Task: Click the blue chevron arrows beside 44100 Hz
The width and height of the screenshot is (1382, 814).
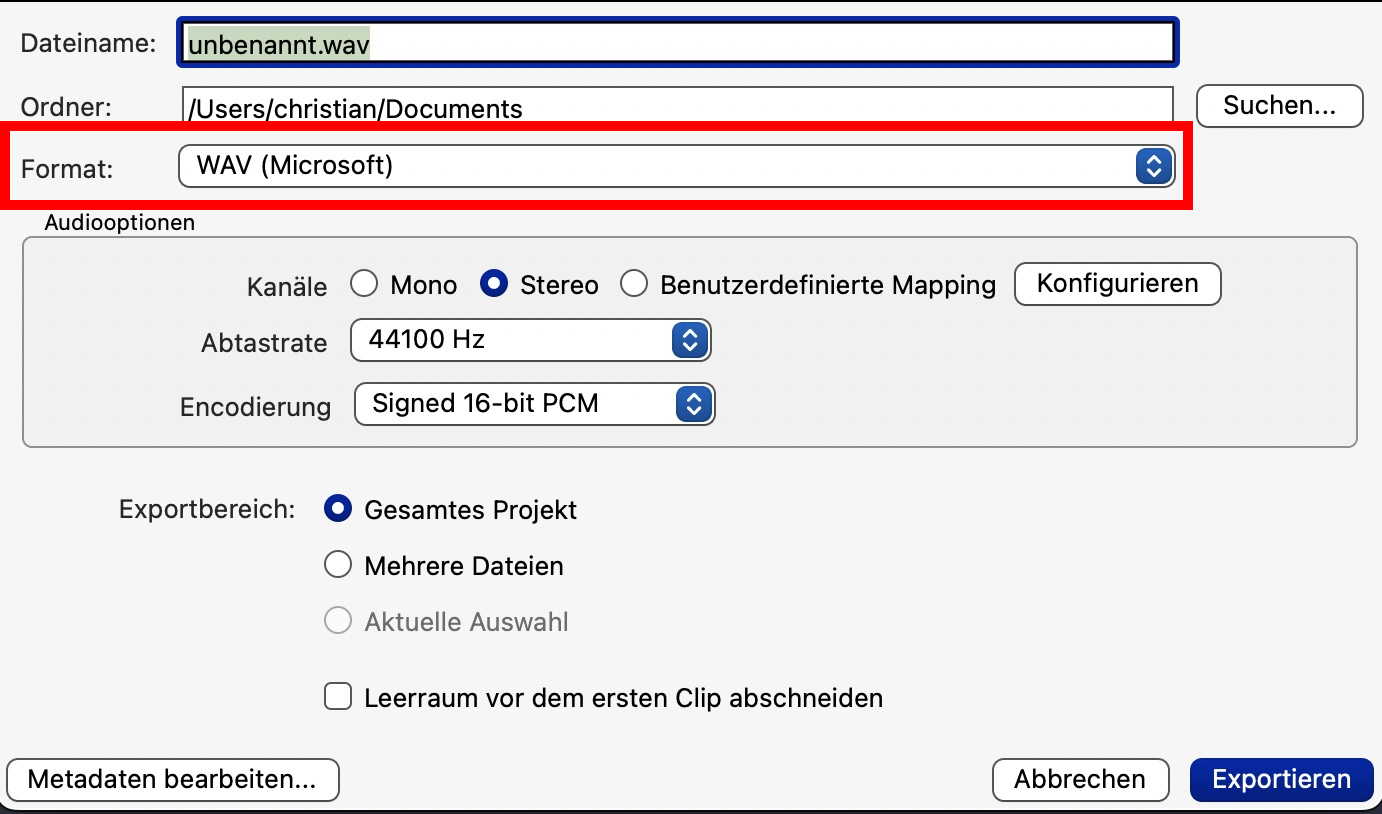Action: coord(689,341)
